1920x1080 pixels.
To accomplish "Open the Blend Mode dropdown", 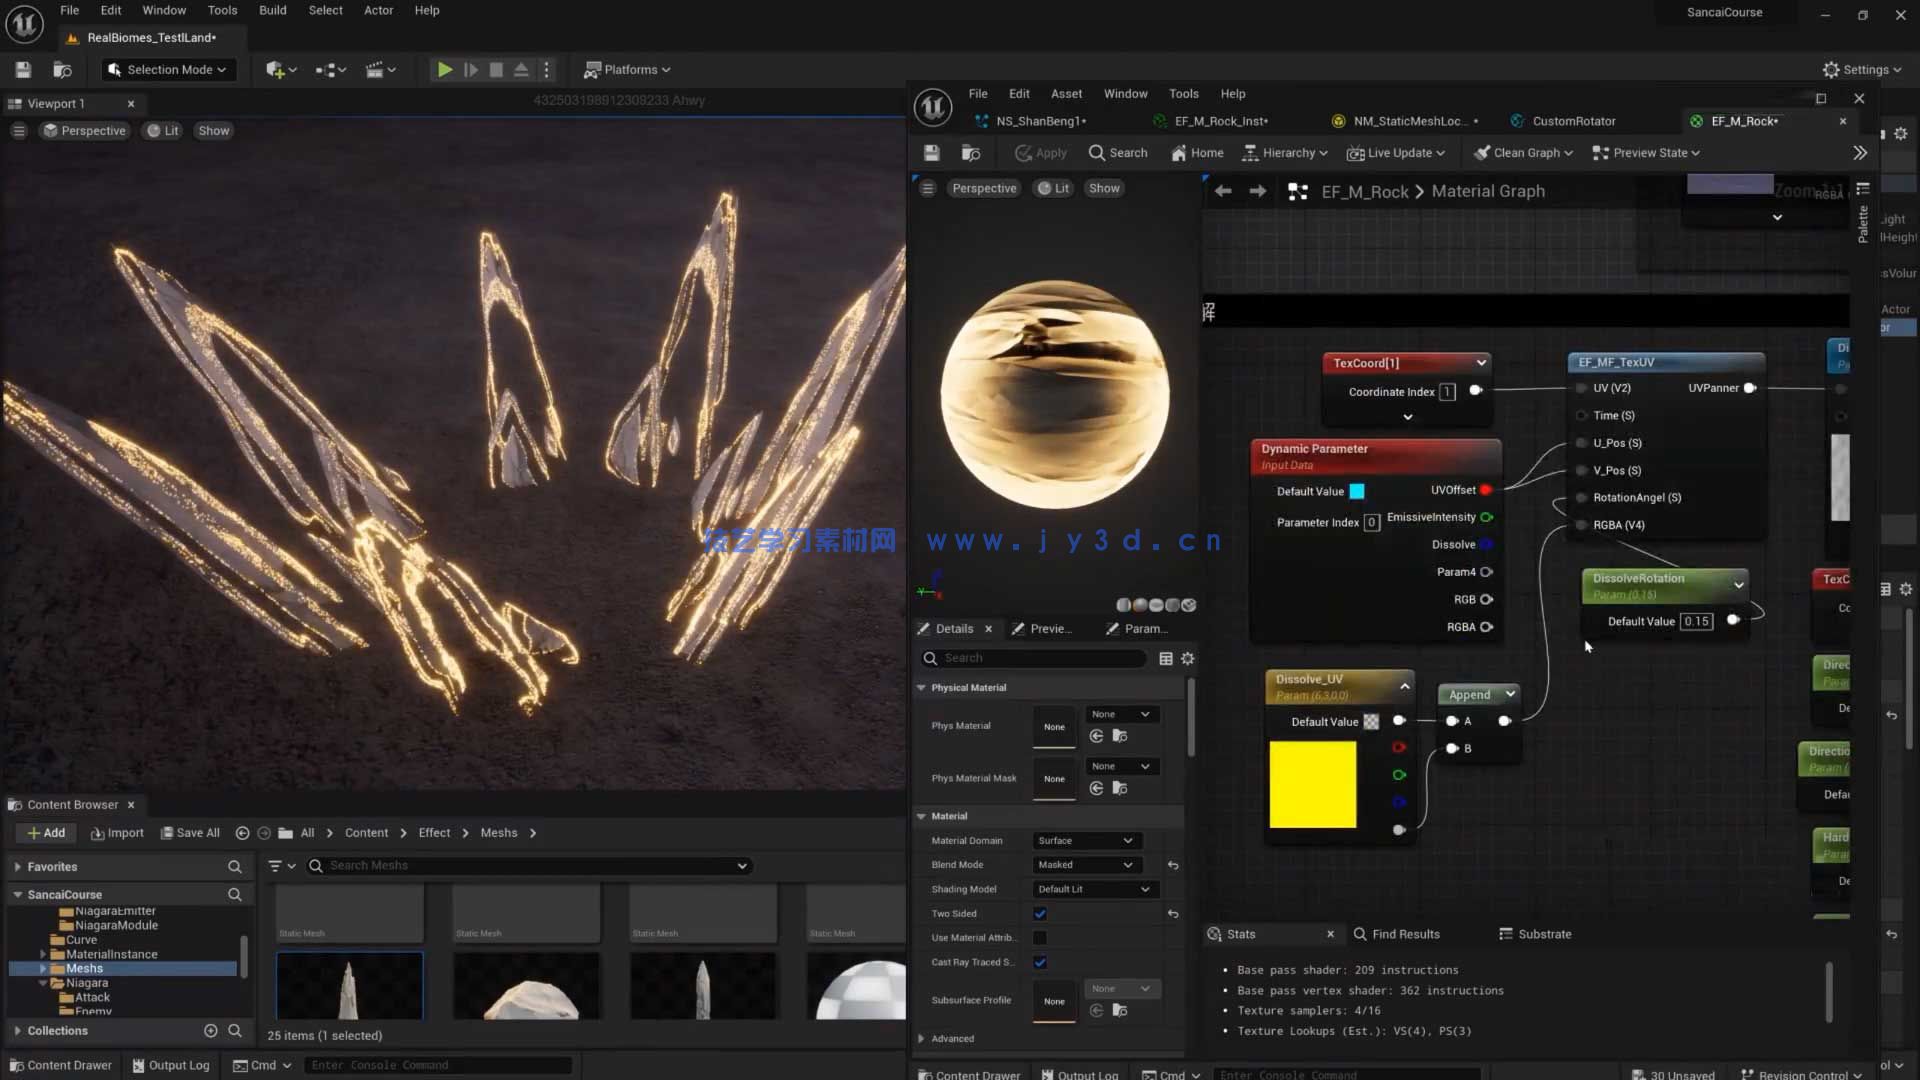I will click(1086, 865).
